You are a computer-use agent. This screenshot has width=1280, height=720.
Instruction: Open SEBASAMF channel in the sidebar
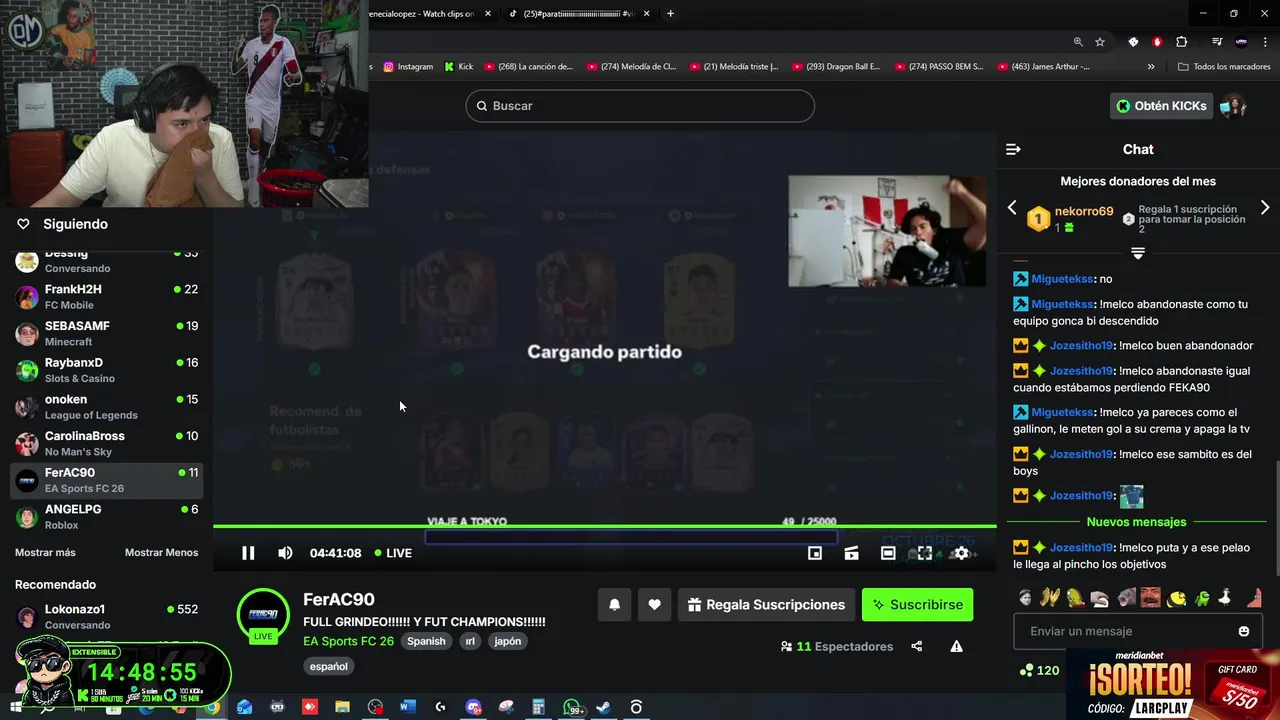pyautogui.click(x=107, y=334)
